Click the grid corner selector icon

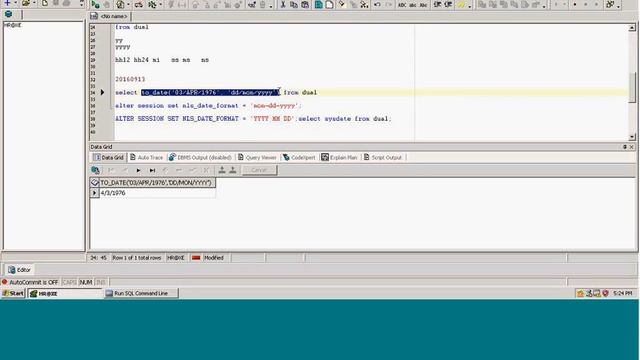pos(95,183)
